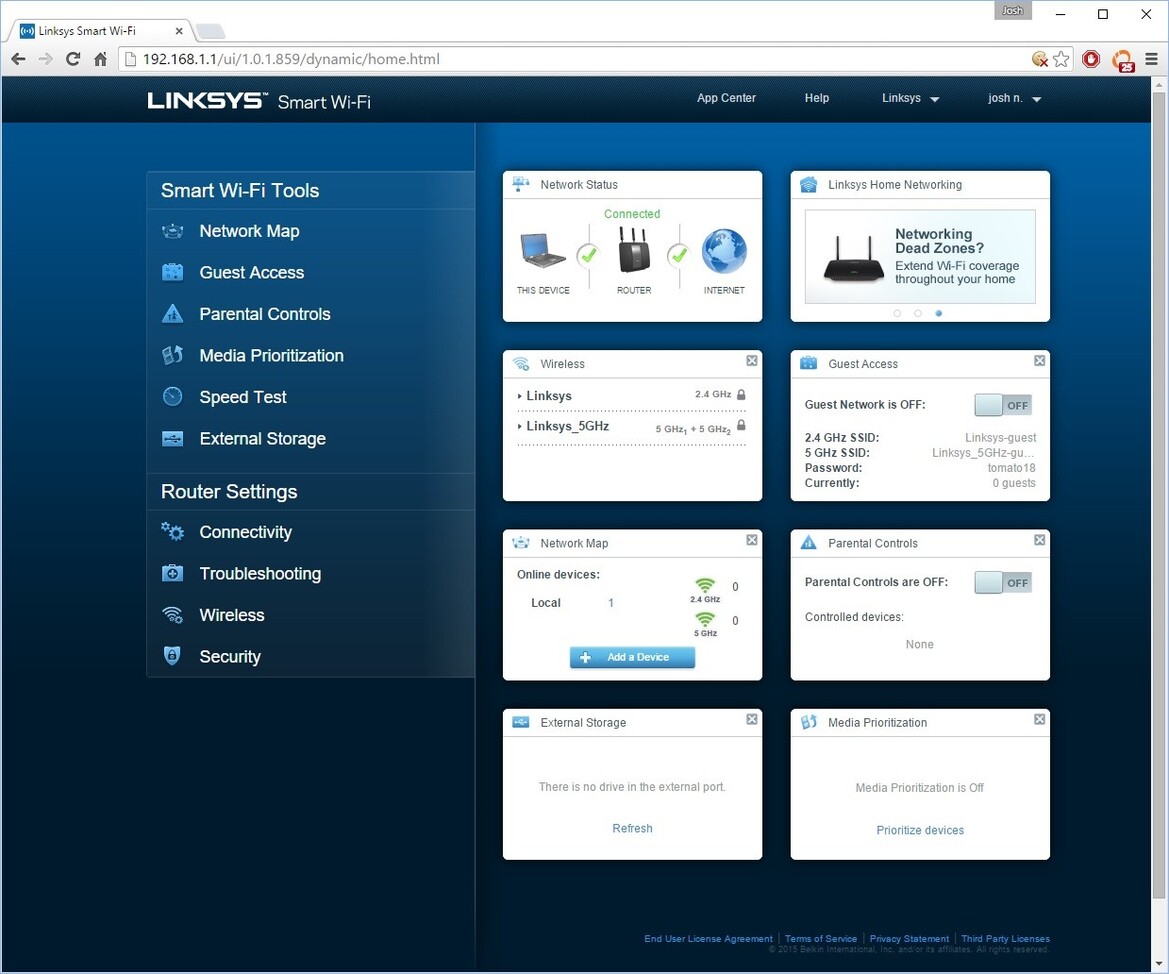Viewport: 1169px width, 974px height.
Task: Click the lock icon beside Linksys 2.4 GHz
Action: click(741, 395)
